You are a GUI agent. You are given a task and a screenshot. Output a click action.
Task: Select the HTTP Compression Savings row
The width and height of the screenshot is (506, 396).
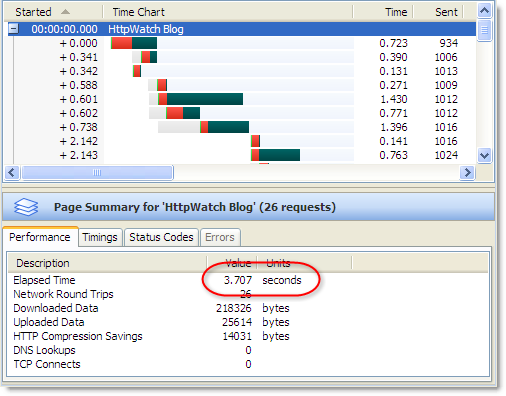coord(247,336)
